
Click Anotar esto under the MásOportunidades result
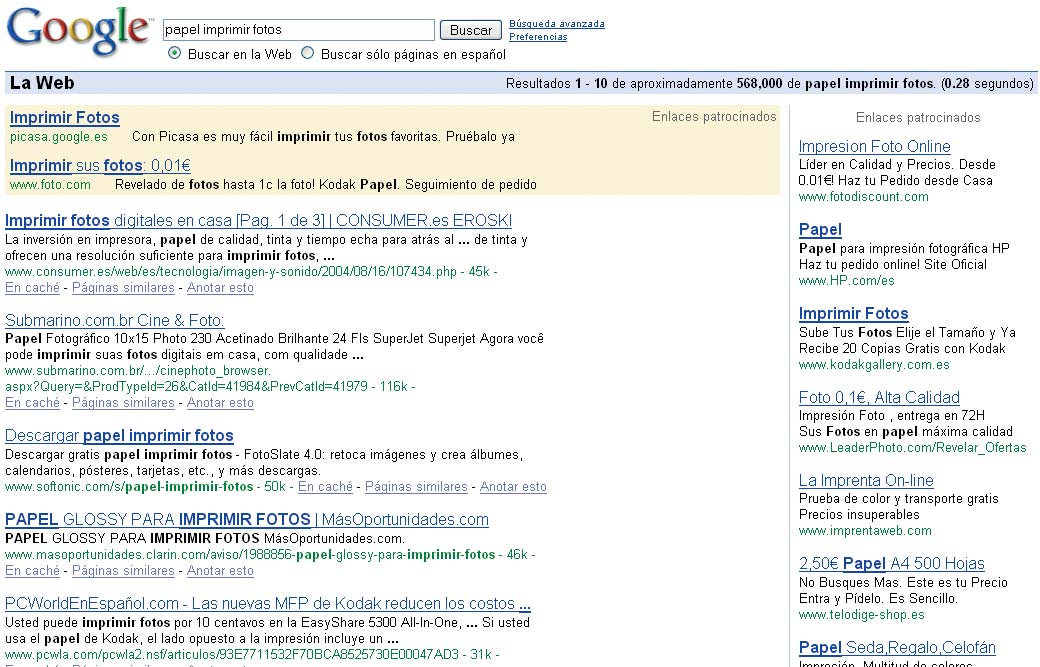220,571
